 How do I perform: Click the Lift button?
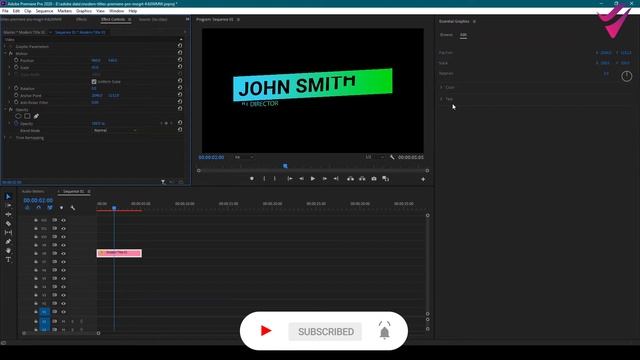click(x=351, y=179)
